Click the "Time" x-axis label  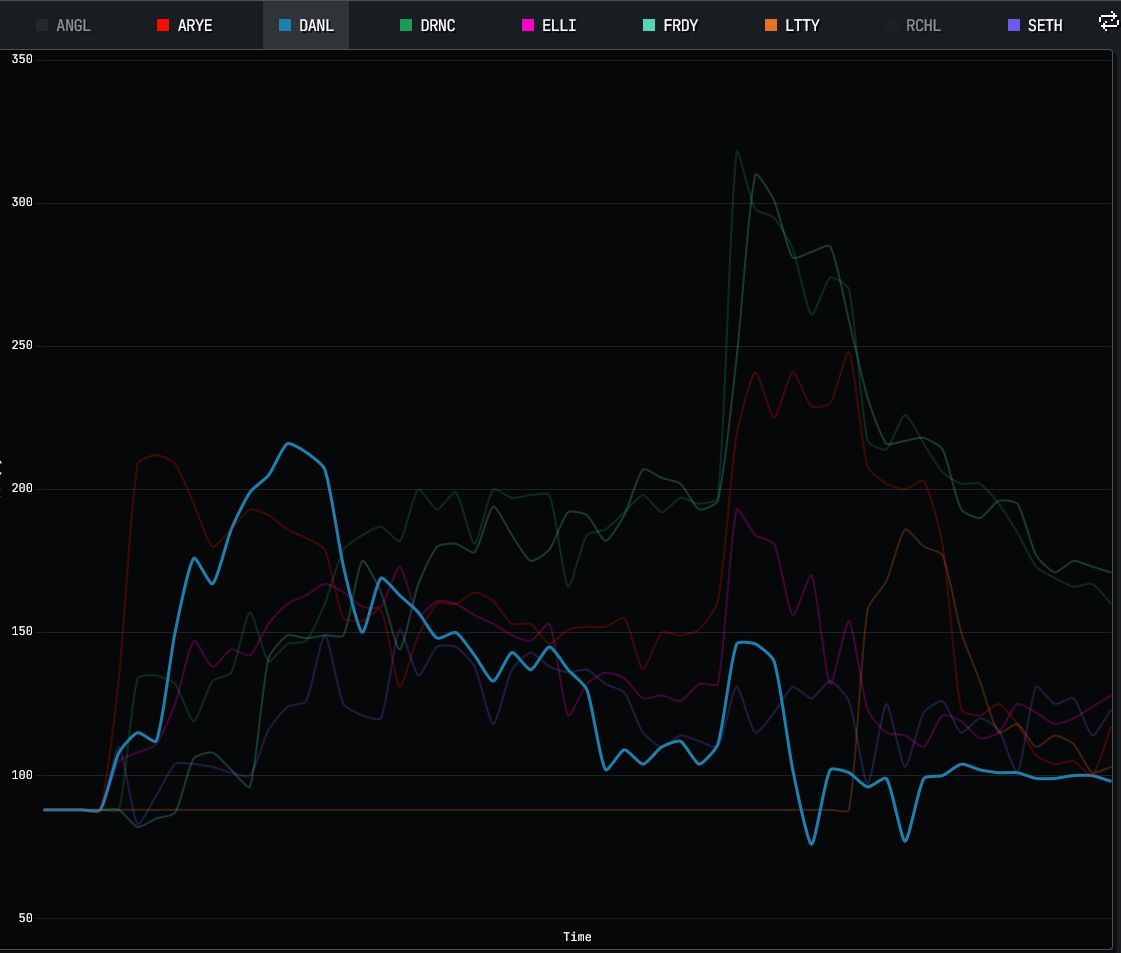pos(577,937)
